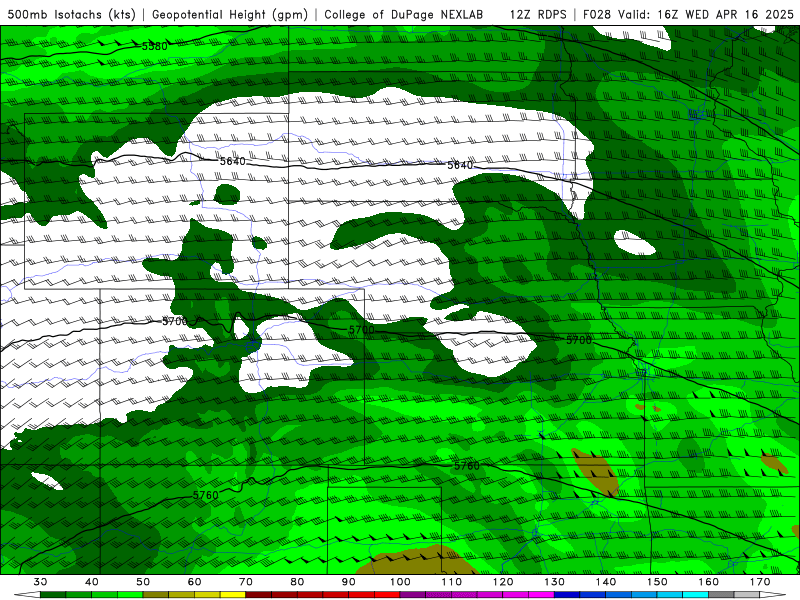Click the colorbar tick label 80

pos(297,582)
